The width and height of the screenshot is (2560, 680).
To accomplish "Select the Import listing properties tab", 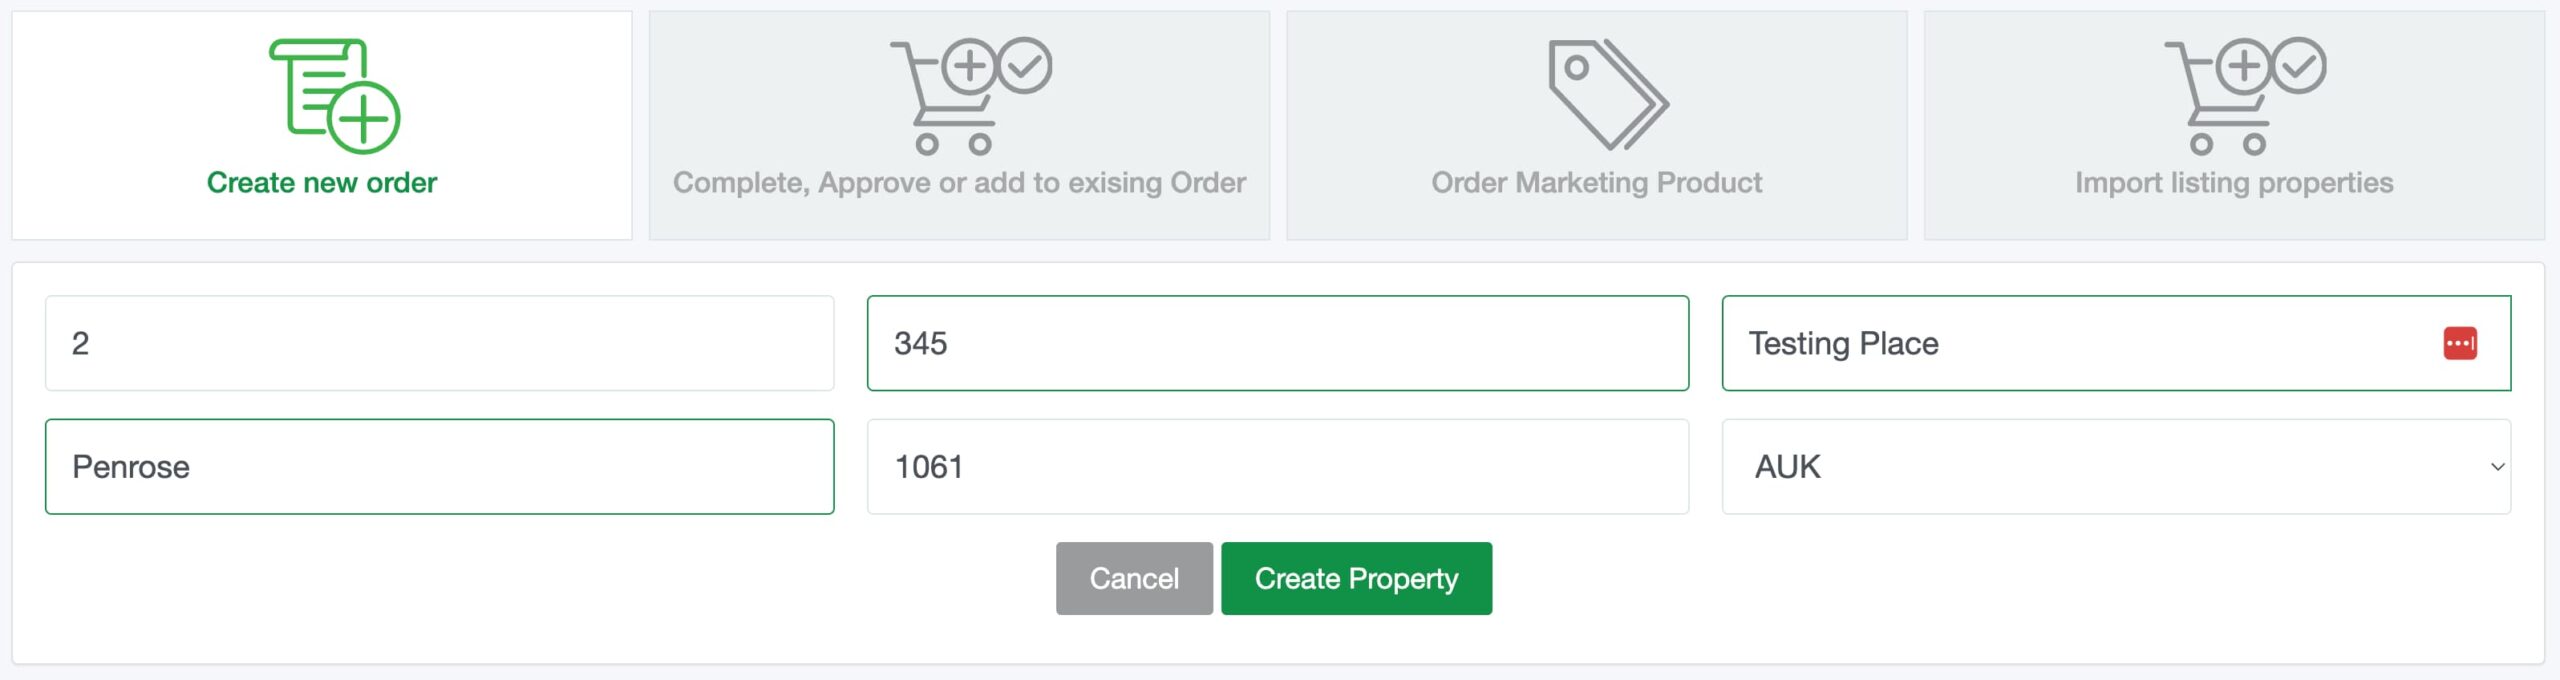I will pyautogui.click(x=2234, y=125).
